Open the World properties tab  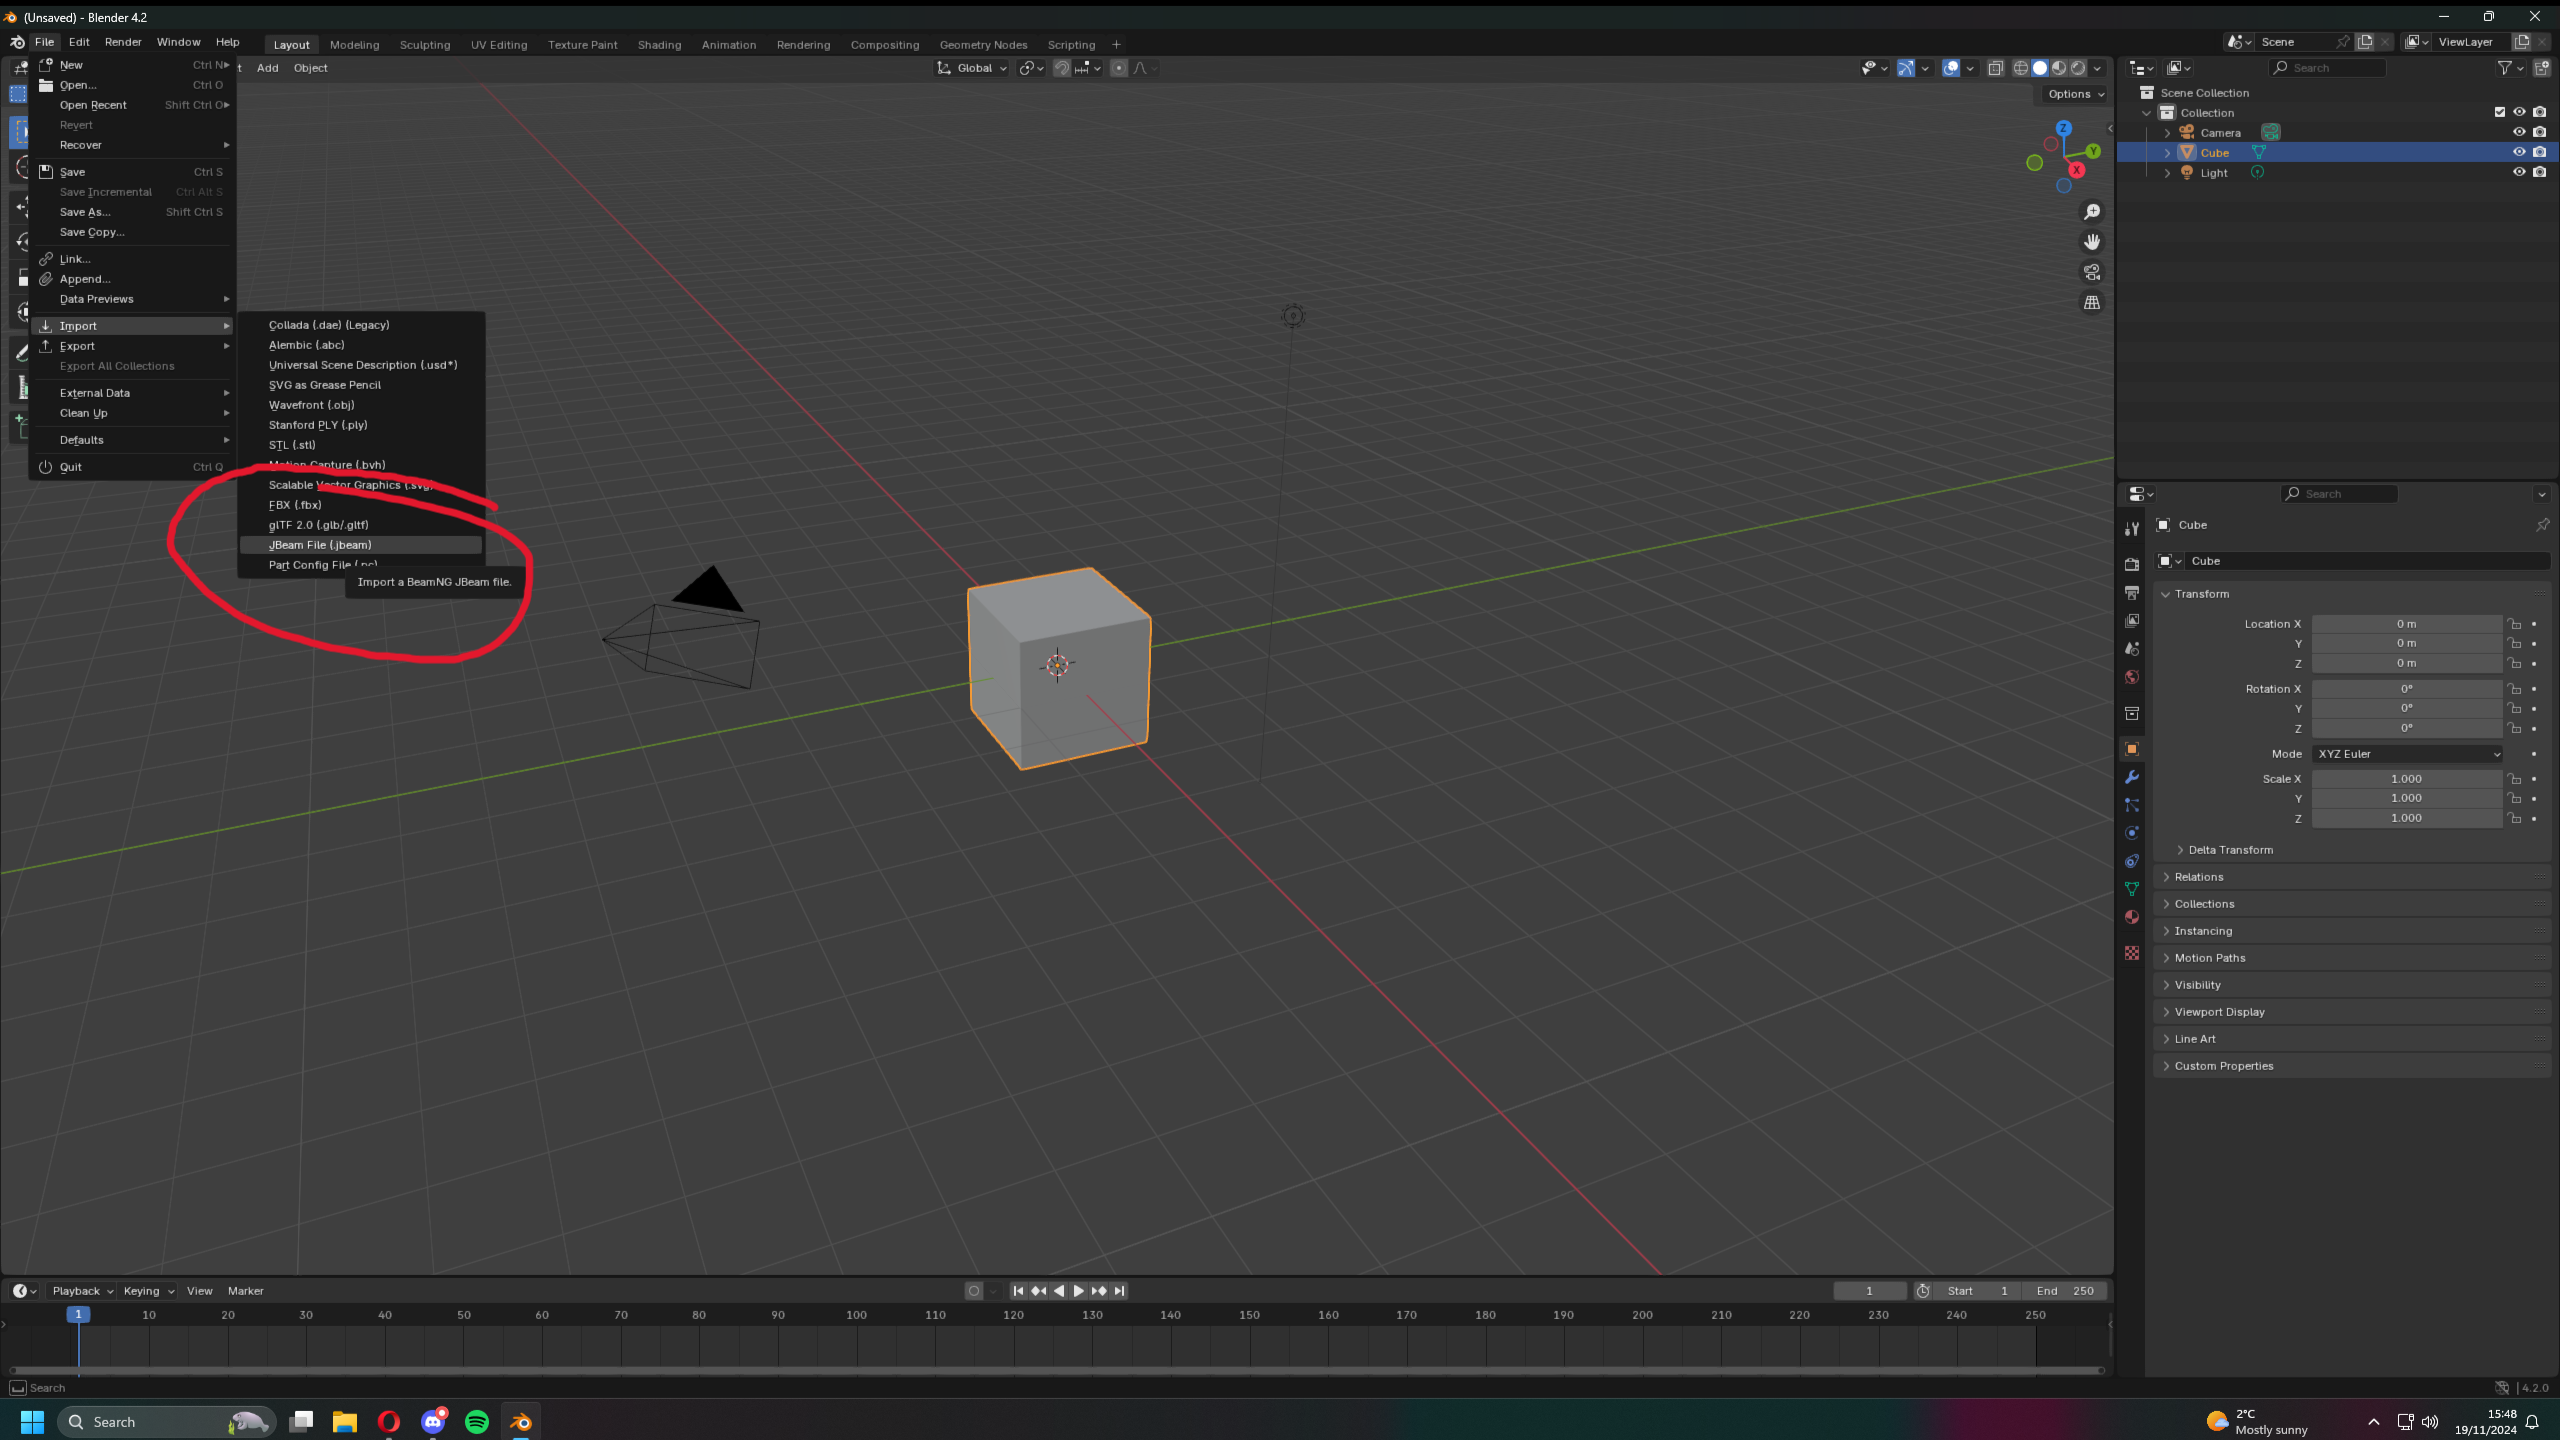[2131, 676]
